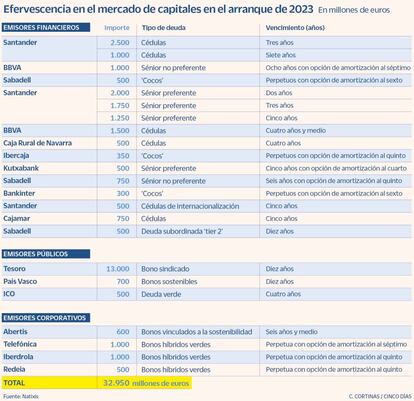Screen dimensions: 414x401
Task: Select the 'País Vasco' issuer name
Action: point(20,281)
